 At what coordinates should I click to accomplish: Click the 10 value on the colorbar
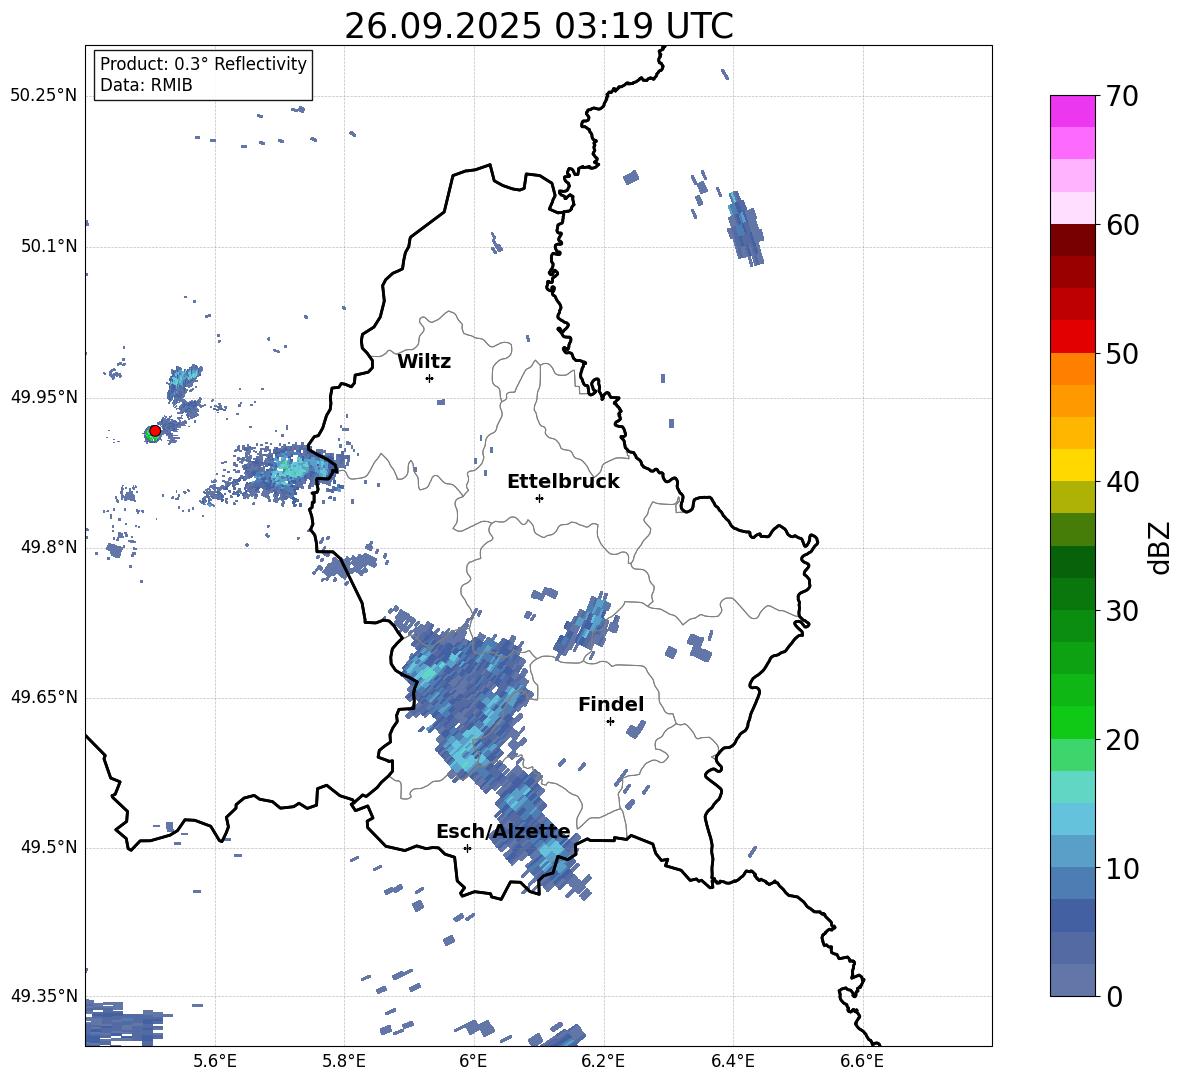(1122, 869)
